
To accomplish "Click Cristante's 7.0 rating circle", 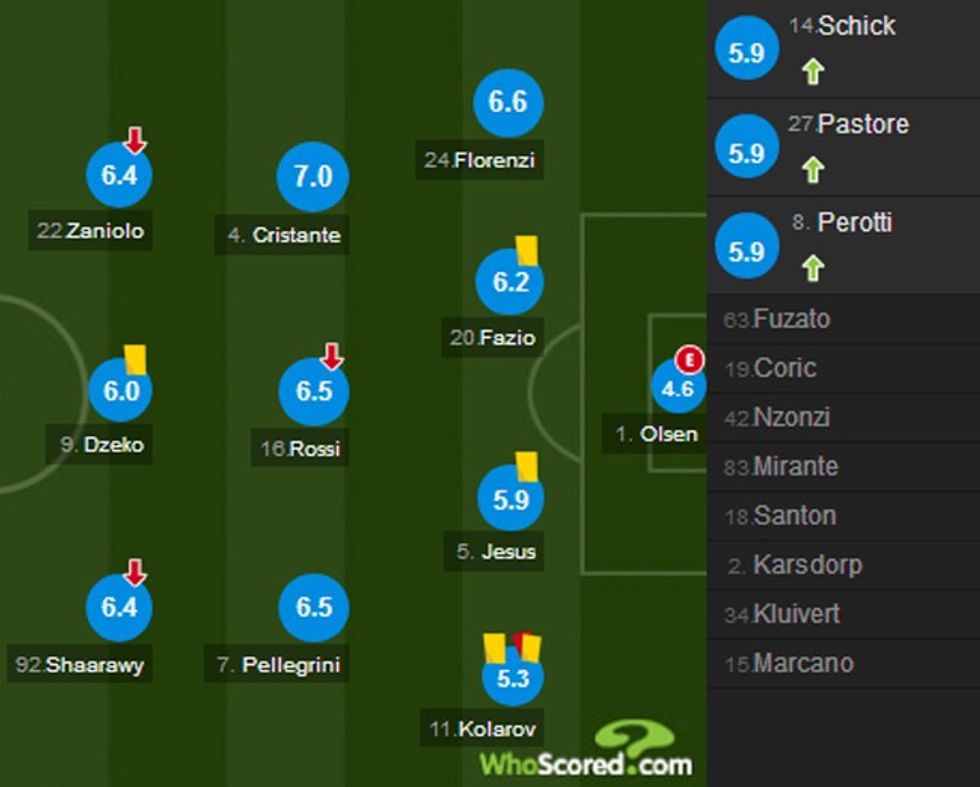I will [x=312, y=177].
